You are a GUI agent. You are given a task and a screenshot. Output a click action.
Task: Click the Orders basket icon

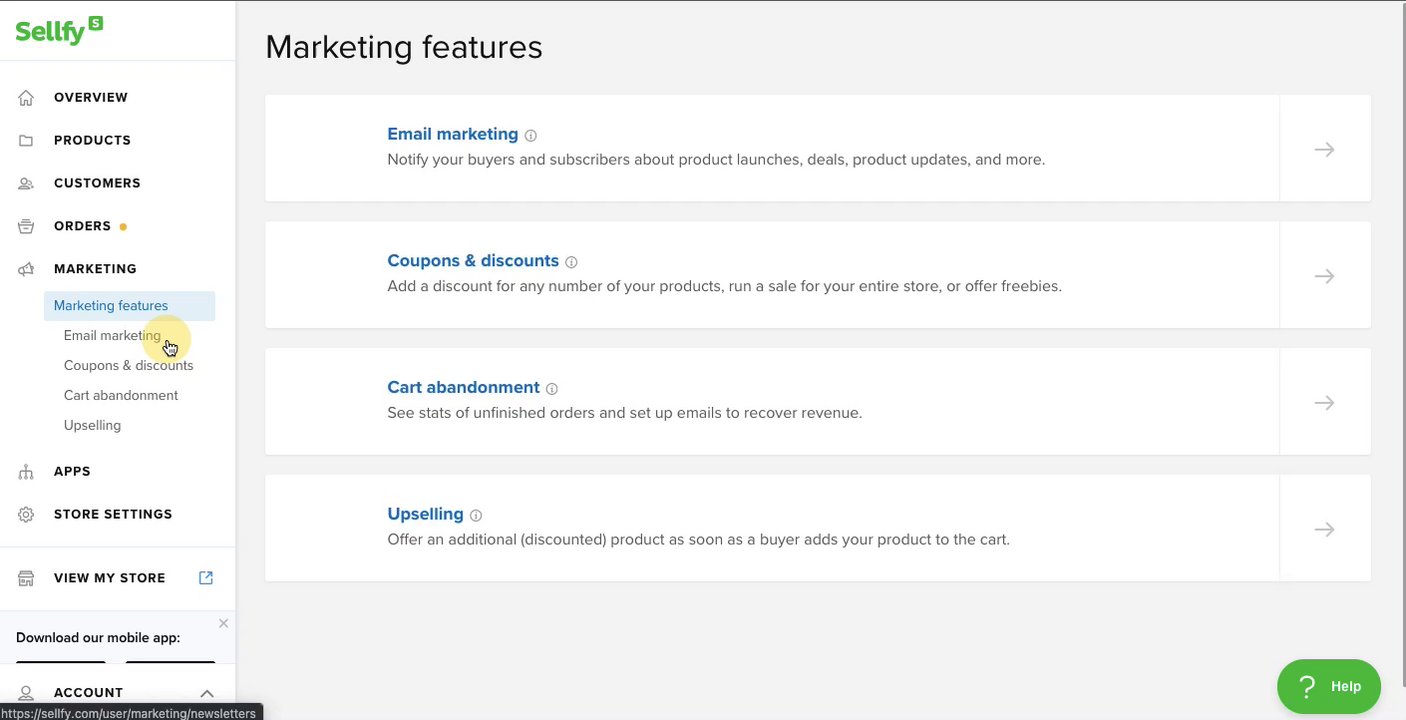pos(26,226)
